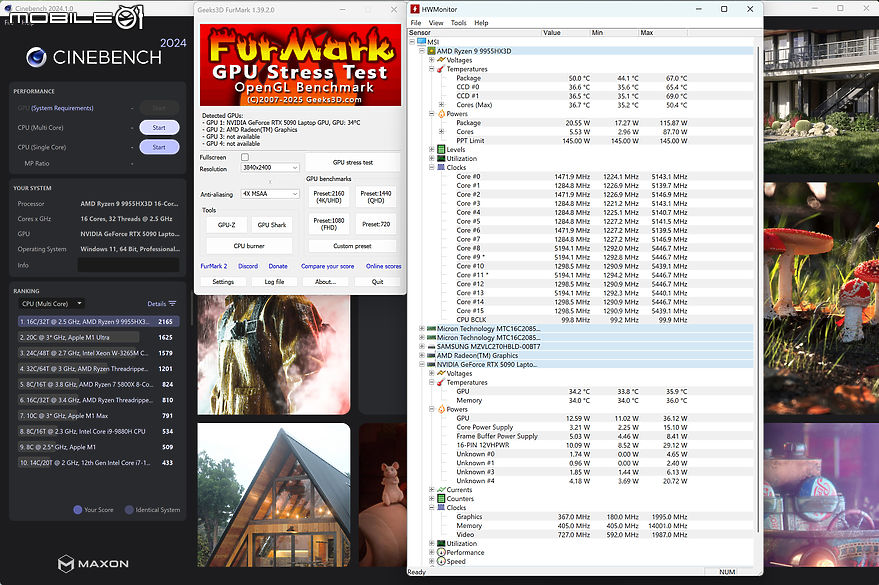Click the Temperatures thermometer icon under AMD Ryzen 9
Screen dimensions: 879x585
click(x=441, y=69)
